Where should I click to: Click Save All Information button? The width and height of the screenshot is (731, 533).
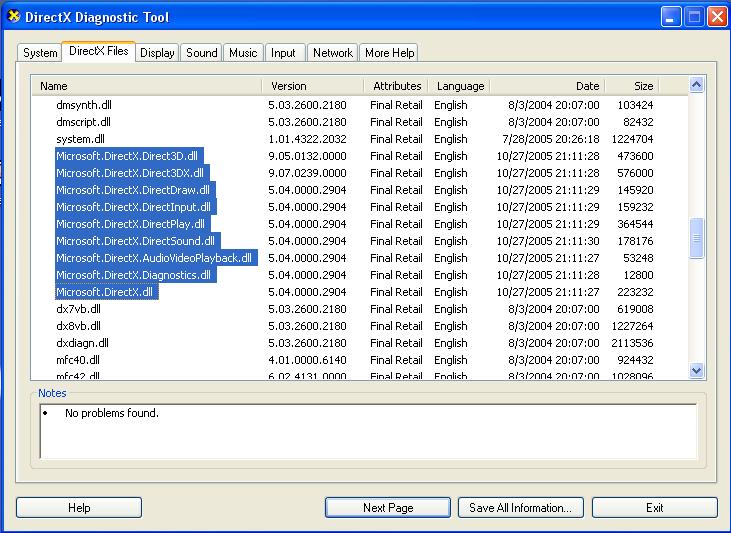pyautogui.click(x=520, y=508)
